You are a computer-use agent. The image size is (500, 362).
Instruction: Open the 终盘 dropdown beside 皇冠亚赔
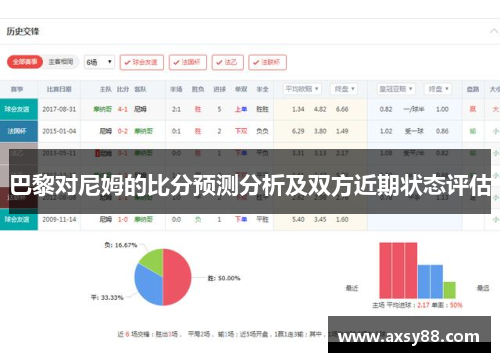click(x=438, y=89)
